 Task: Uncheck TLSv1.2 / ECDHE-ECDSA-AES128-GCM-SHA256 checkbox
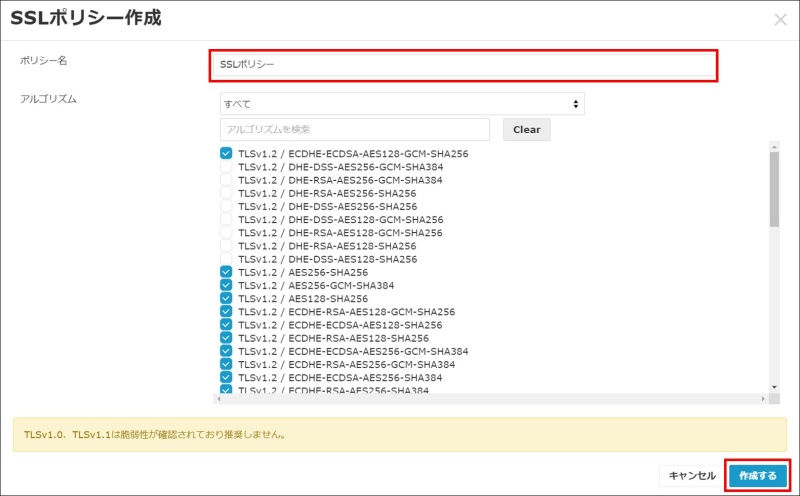coord(226,154)
